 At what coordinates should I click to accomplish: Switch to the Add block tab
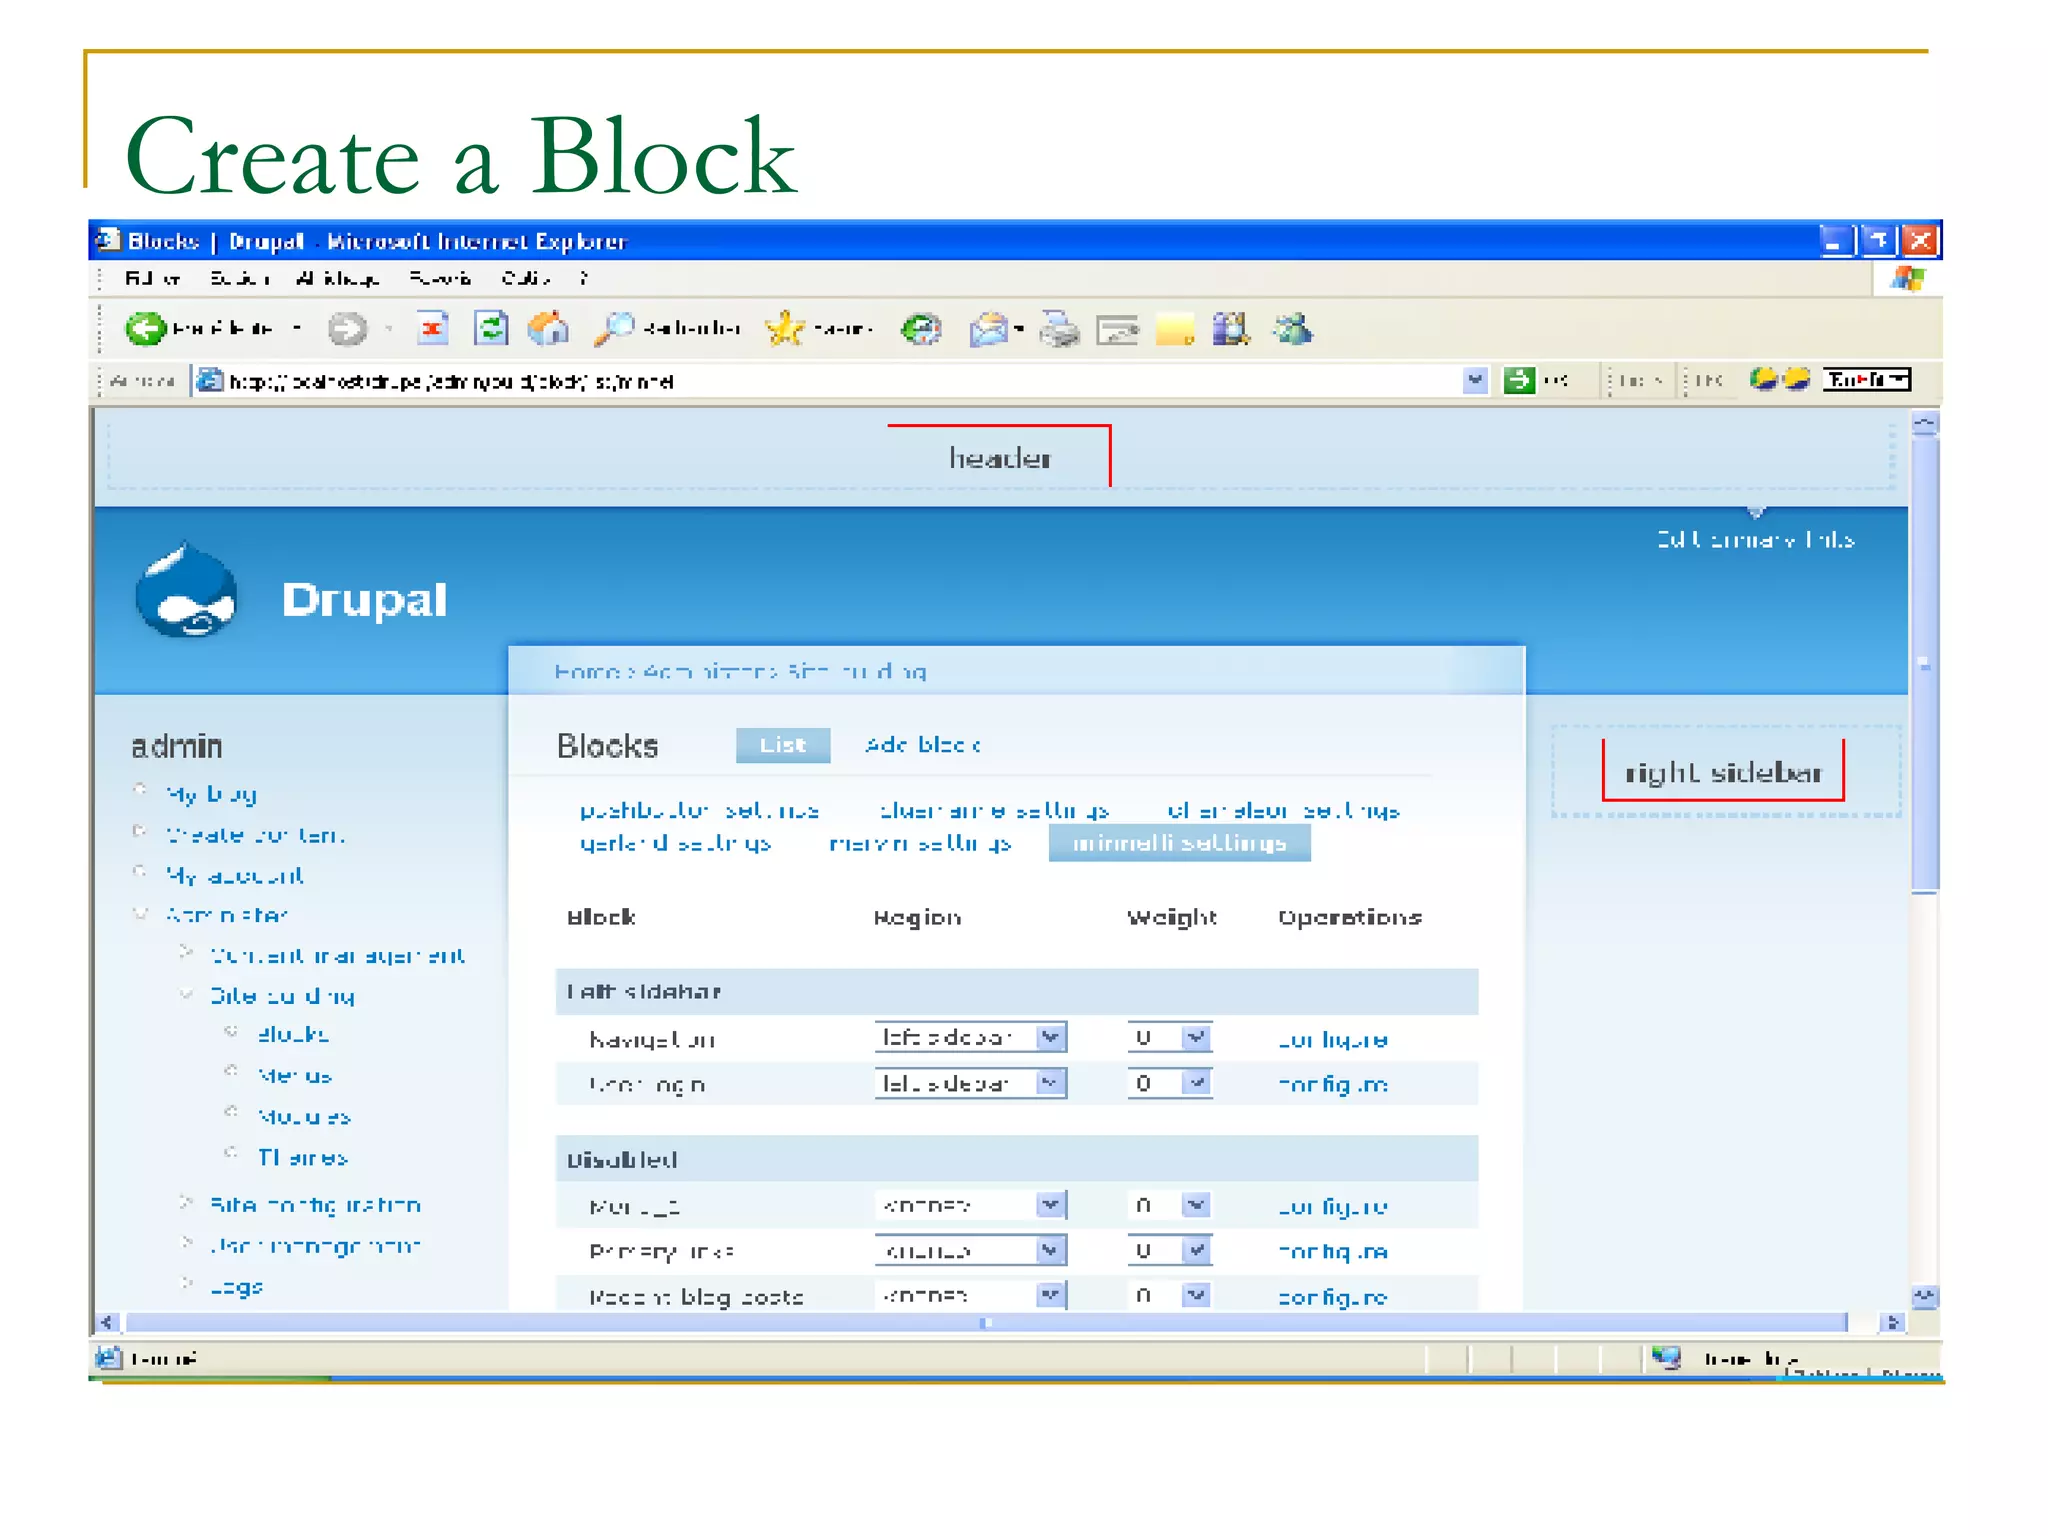[x=922, y=745]
